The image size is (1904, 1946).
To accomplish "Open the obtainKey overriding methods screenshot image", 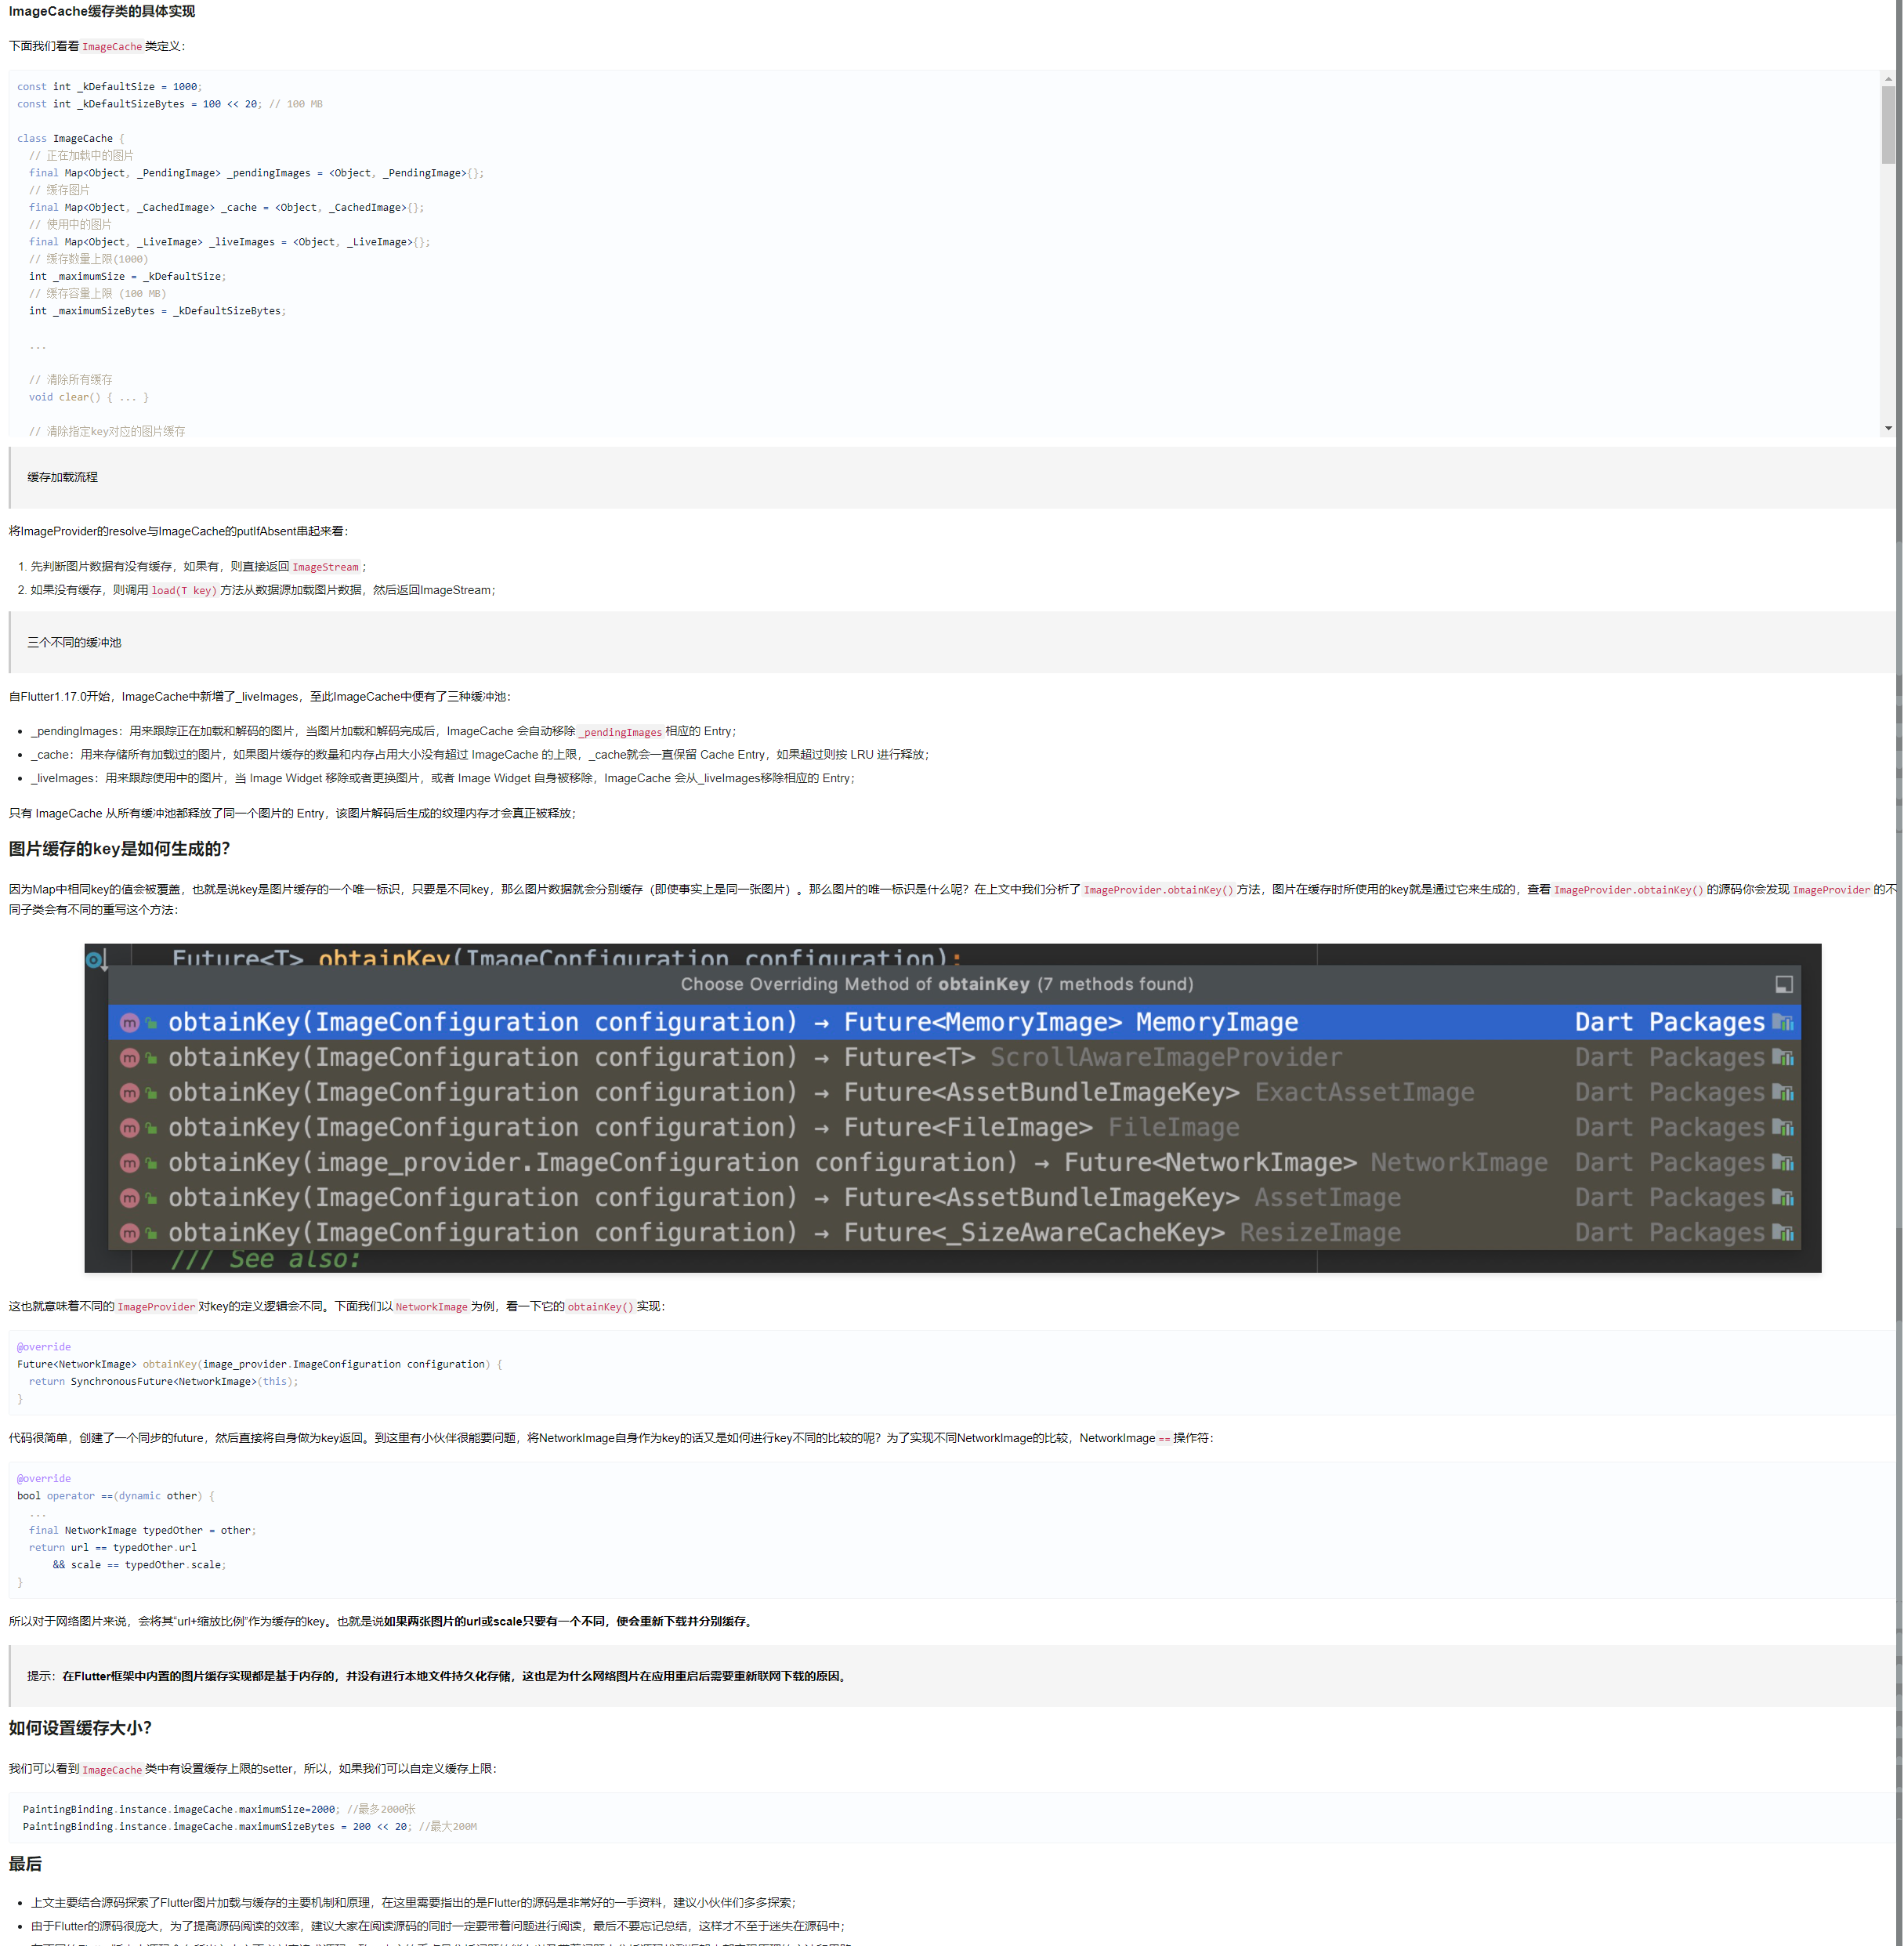I will pos(952,1108).
